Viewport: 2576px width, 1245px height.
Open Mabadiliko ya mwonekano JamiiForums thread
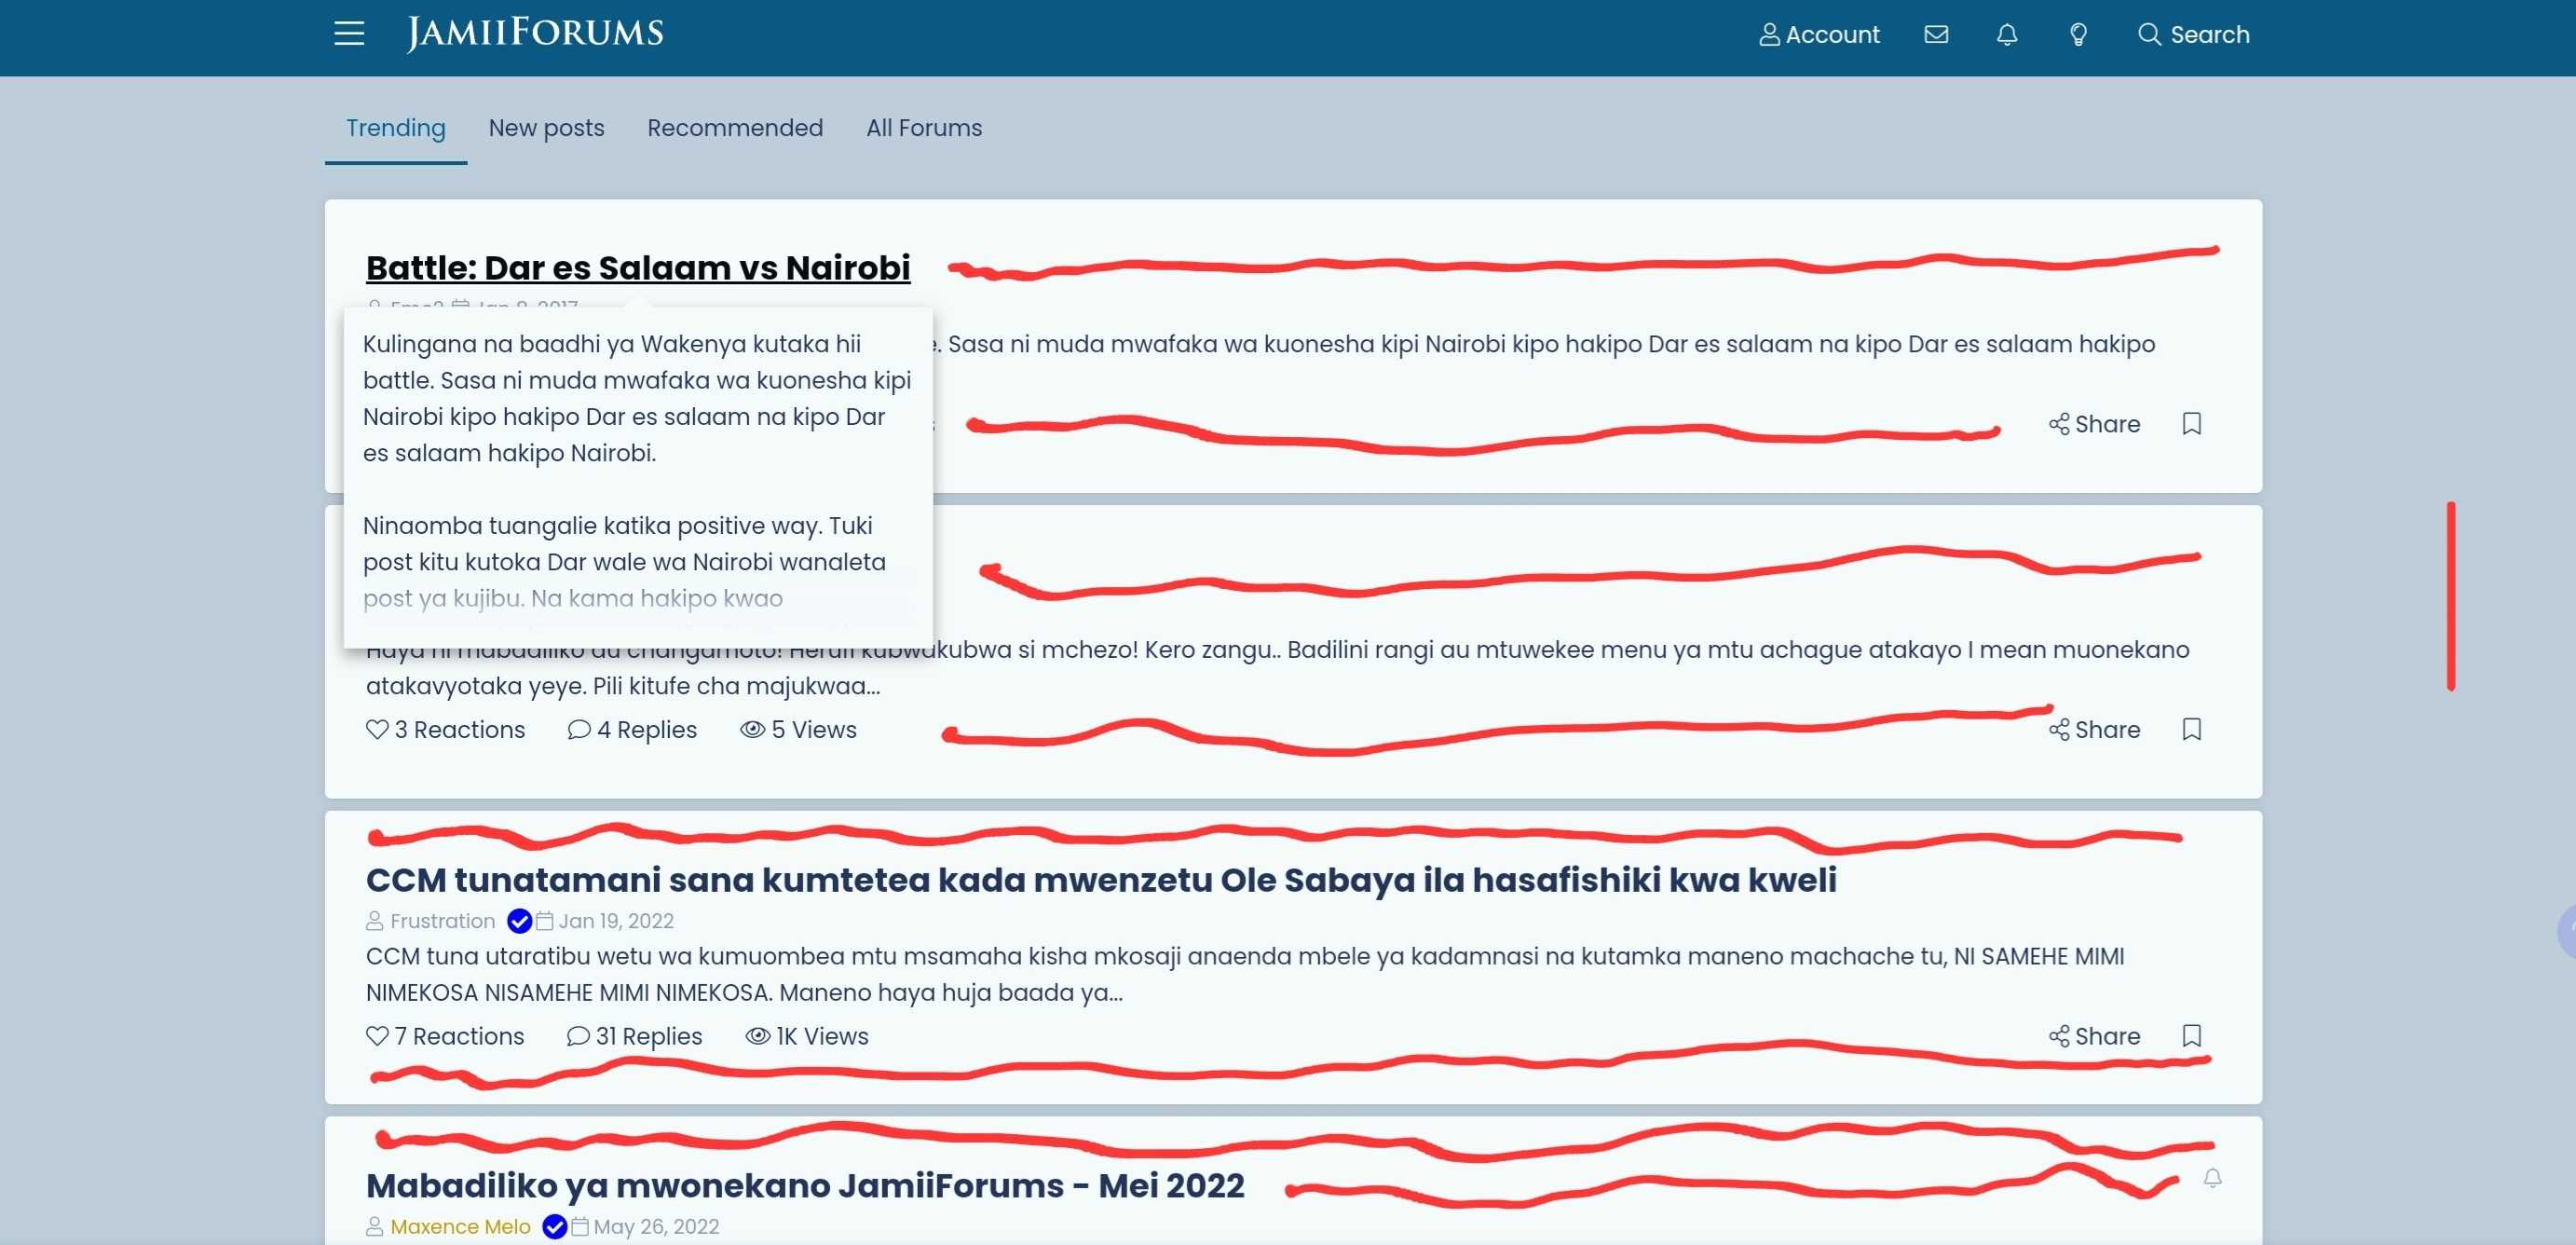pyautogui.click(x=805, y=1185)
